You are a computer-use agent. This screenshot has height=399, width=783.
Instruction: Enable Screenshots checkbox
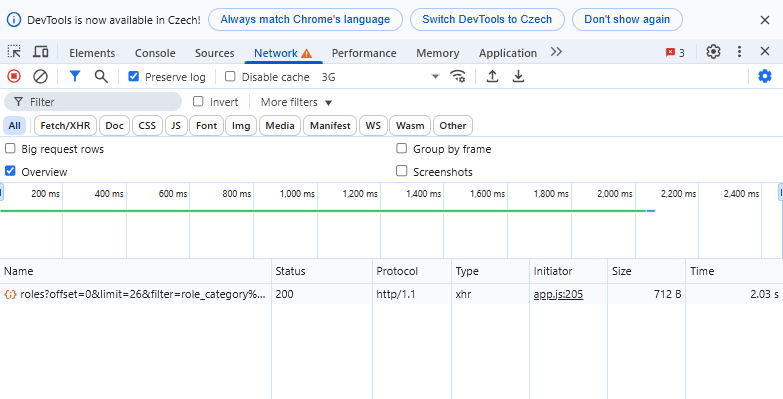click(401, 171)
